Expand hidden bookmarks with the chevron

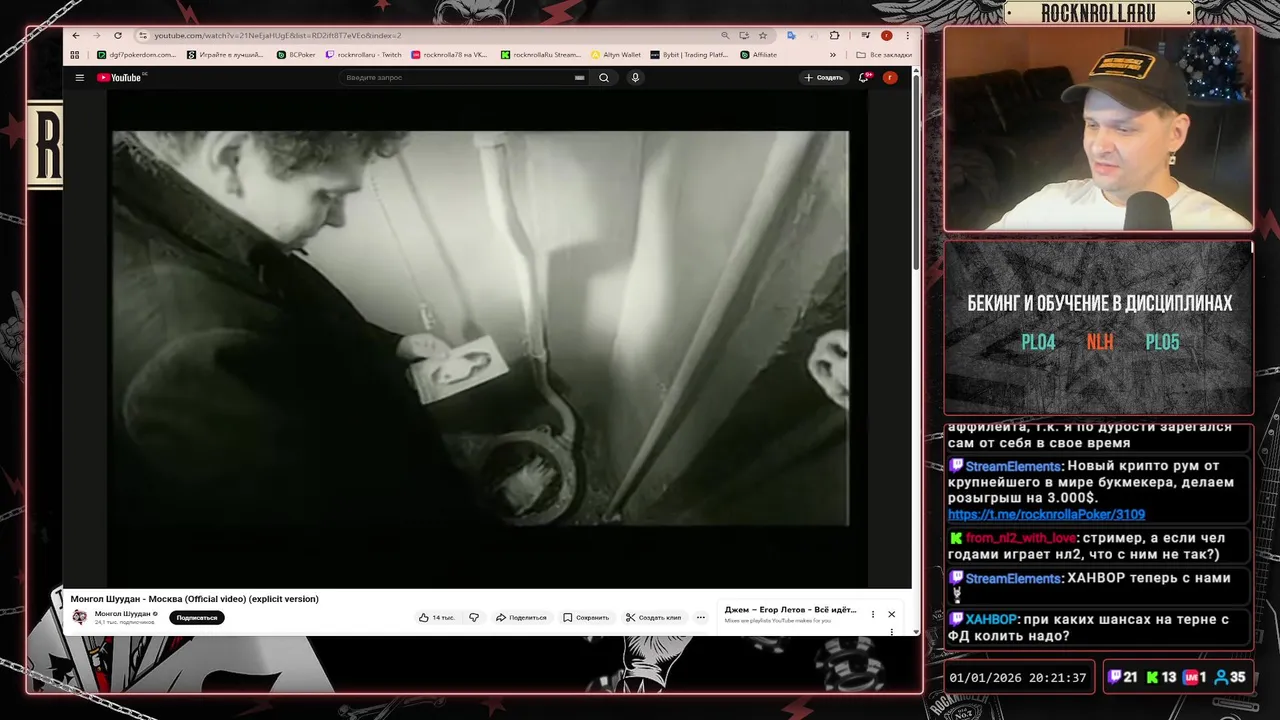pyautogui.click(x=833, y=55)
